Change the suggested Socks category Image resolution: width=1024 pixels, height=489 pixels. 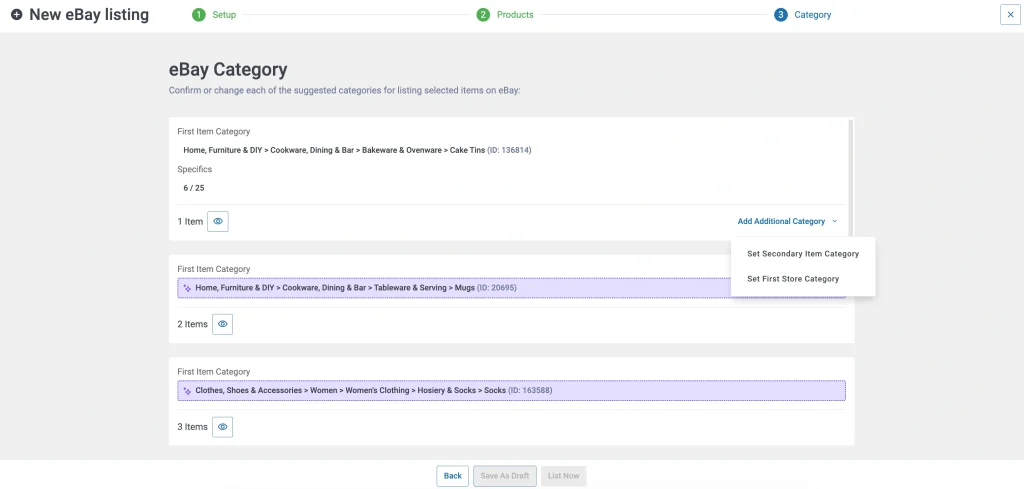(x=511, y=390)
